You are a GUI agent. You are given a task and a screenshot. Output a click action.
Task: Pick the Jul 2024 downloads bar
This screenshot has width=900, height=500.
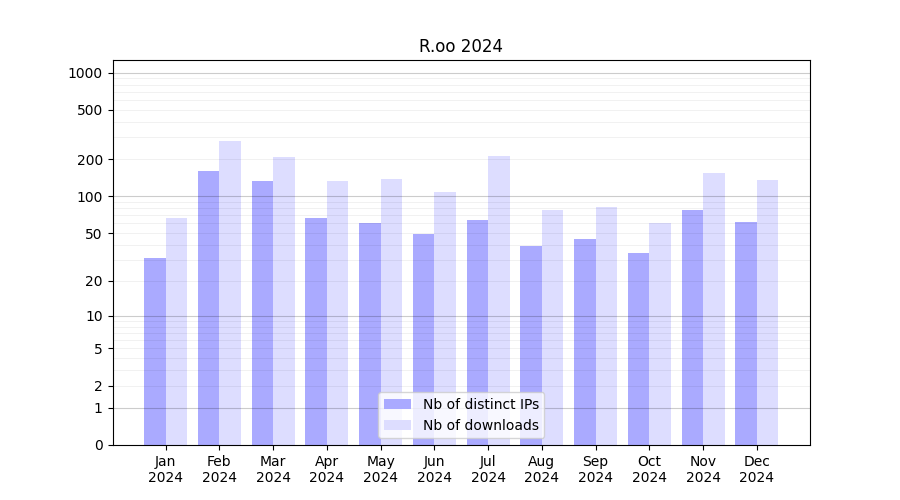(x=499, y=300)
